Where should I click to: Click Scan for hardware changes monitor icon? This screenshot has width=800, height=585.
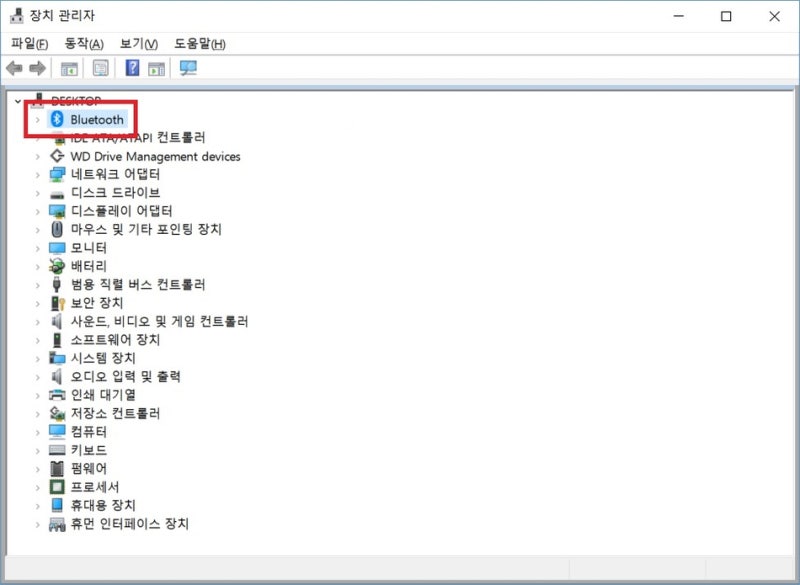coord(188,68)
